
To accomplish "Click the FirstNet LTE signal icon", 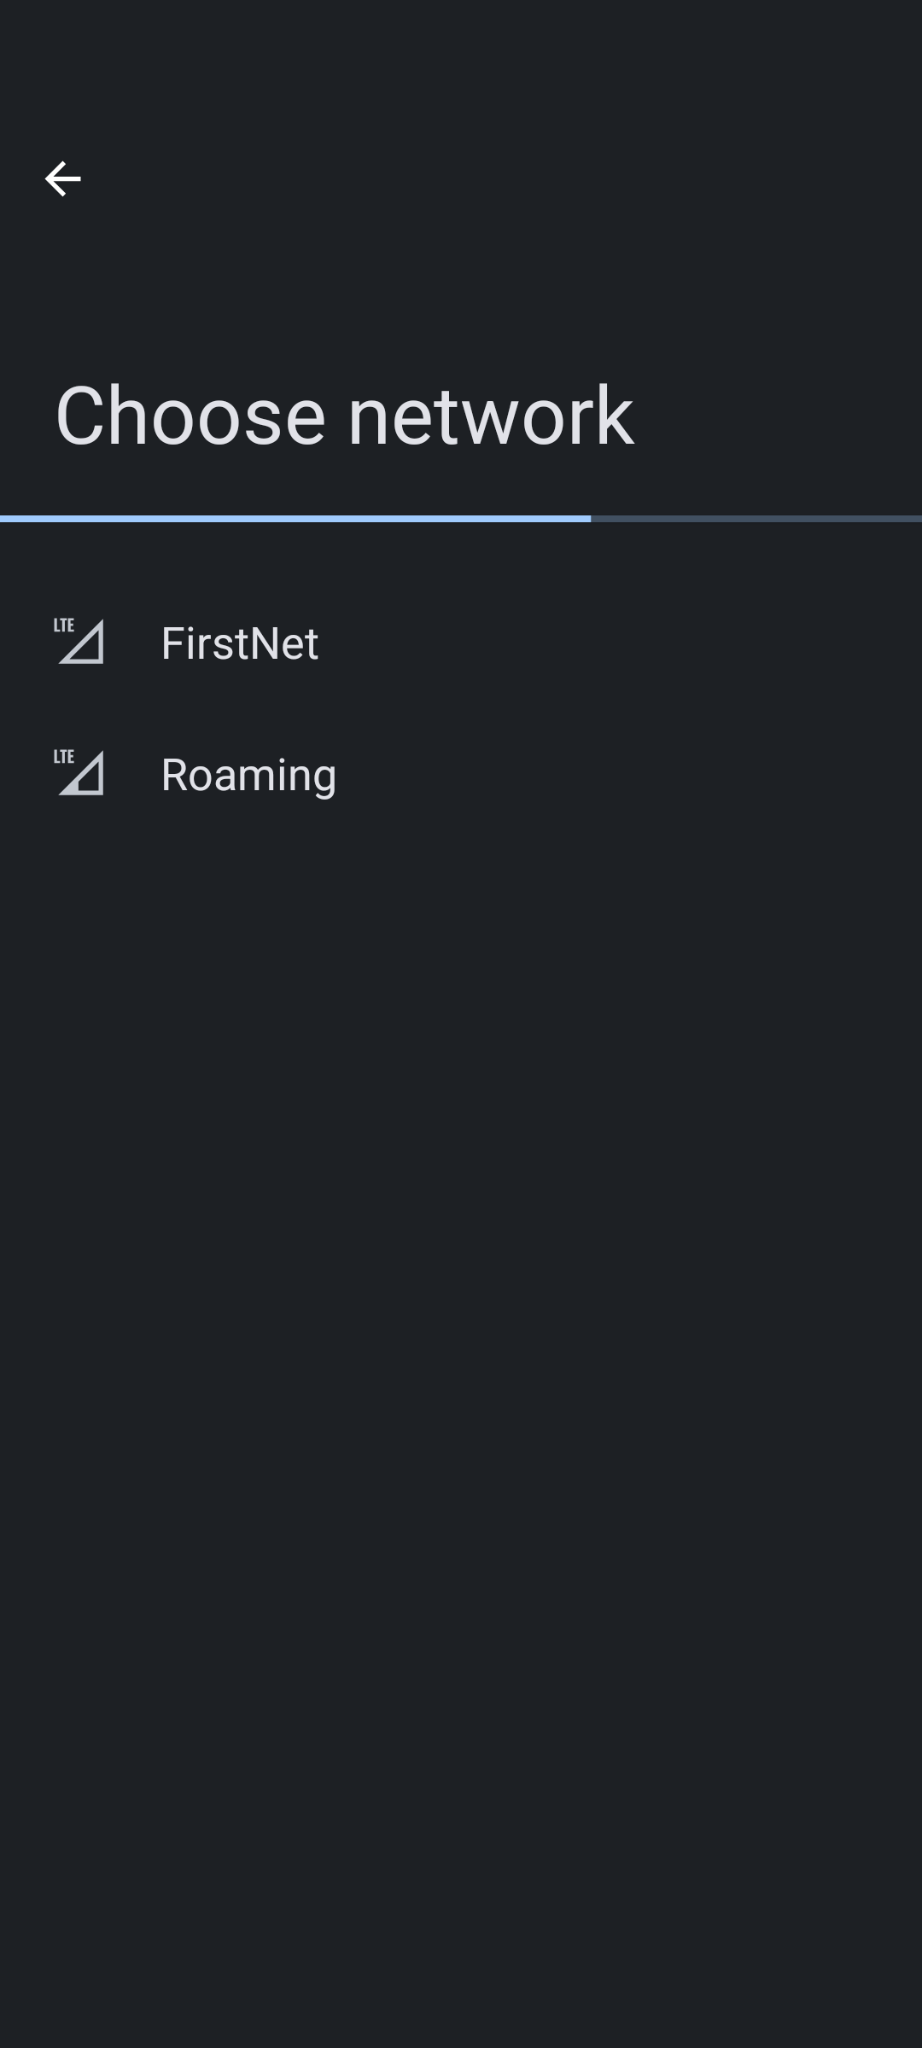I will click(78, 642).
